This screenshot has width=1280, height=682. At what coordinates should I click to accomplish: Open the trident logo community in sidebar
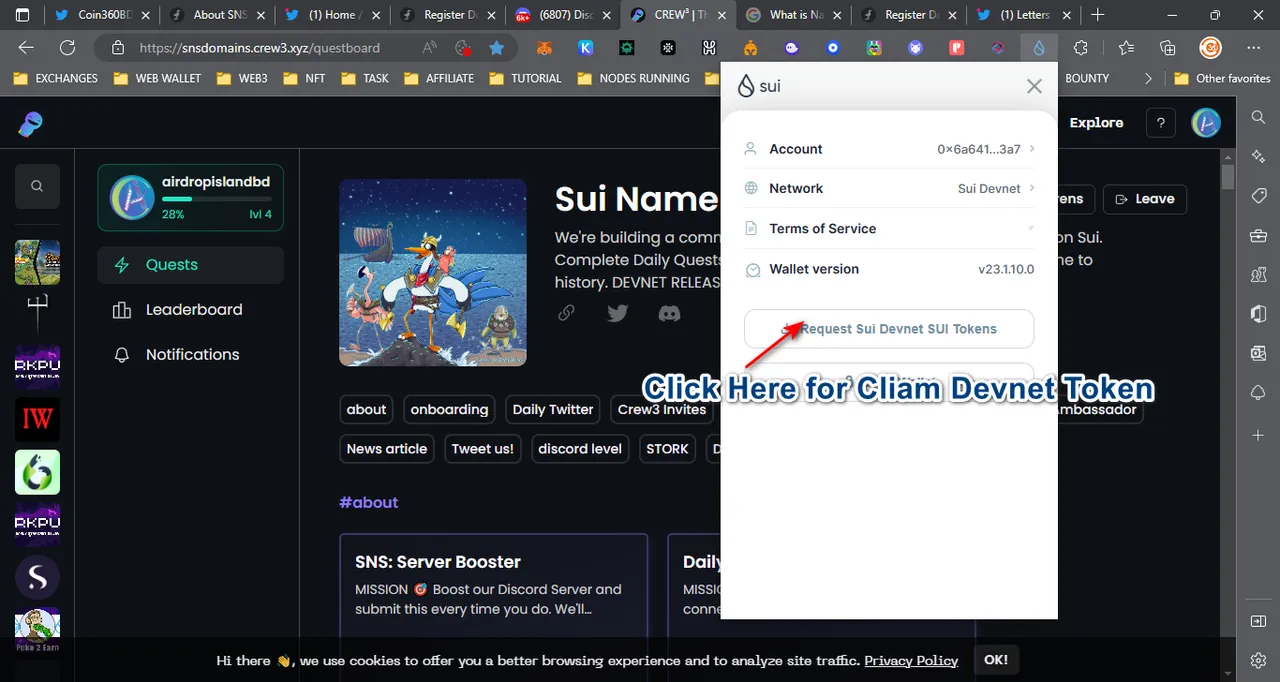pos(37,314)
